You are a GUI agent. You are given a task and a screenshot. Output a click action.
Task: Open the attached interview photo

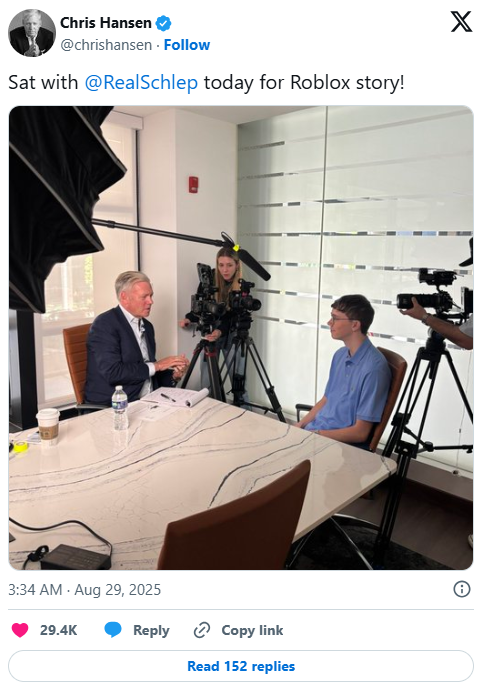(x=241, y=338)
